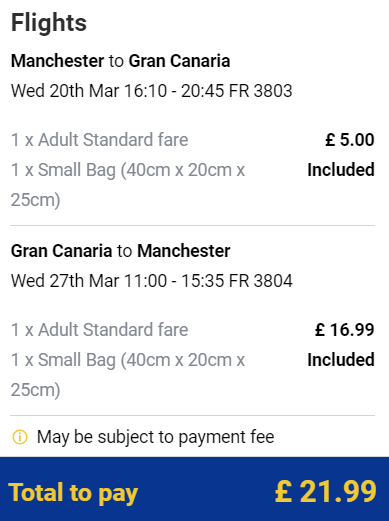The height and width of the screenshot is (521, 389).
Task: Select Manchester to Gran Canaria route title
Action: pyautogui.click(x=120, y=61)
